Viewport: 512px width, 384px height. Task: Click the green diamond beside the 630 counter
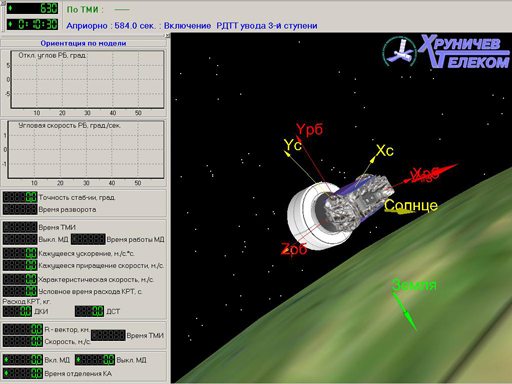pyautogui.click(x=10, y=8)
